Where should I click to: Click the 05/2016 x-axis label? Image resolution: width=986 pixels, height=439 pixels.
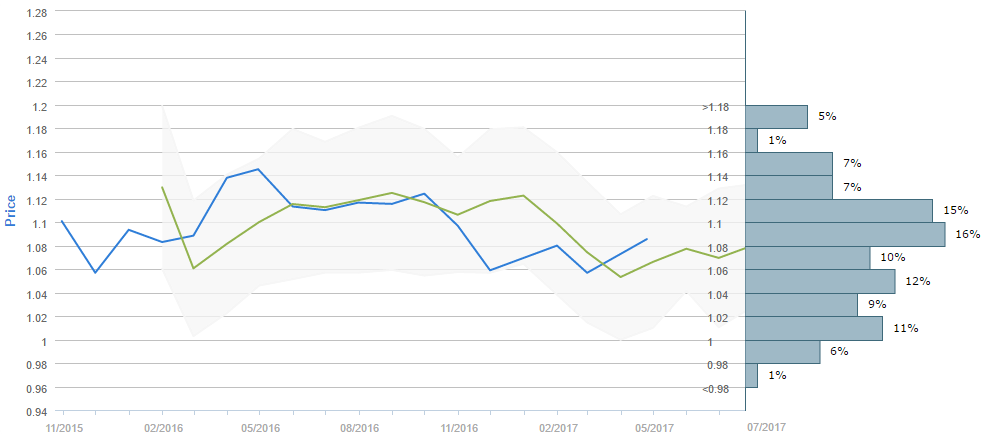(260, 426)
